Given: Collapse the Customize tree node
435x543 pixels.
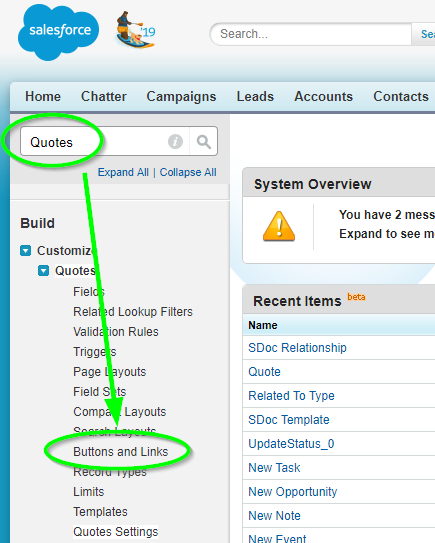Looking at the screenshot, I should point(26,250).
